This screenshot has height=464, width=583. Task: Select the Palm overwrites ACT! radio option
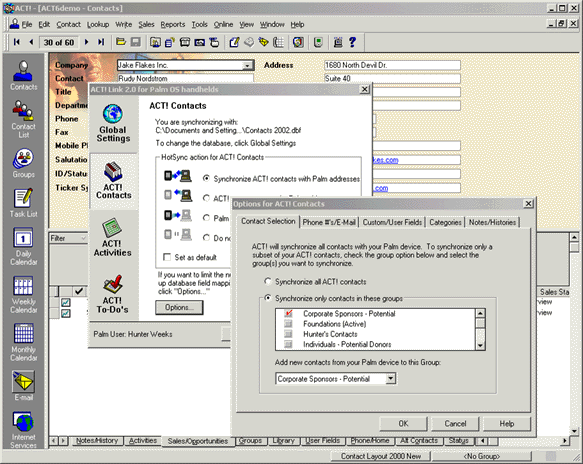(x=206, y=218)
